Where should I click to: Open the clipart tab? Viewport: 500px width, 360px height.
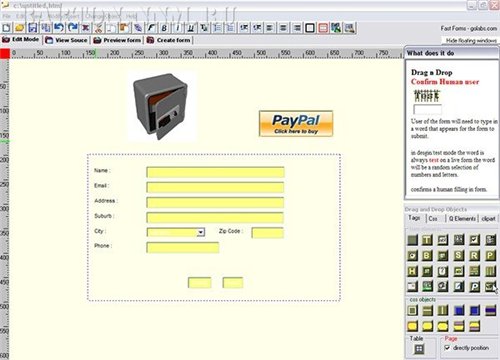tap(488, 219)
